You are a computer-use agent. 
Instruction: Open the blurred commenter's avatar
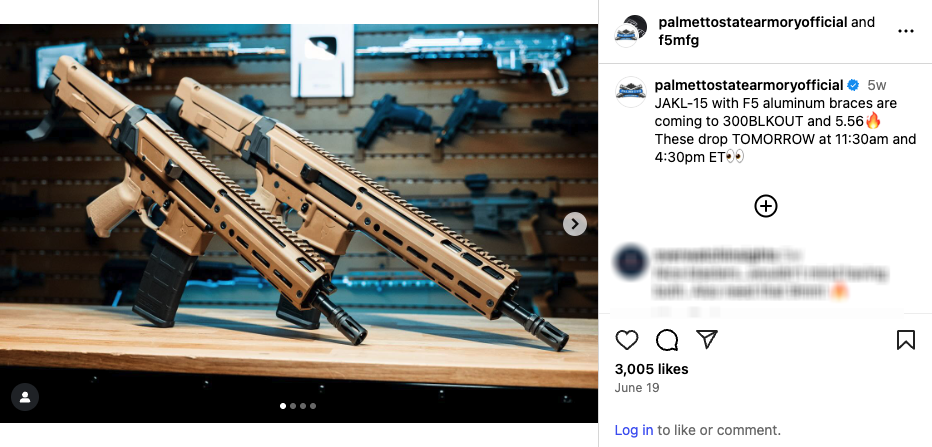(x=631, y=262)
